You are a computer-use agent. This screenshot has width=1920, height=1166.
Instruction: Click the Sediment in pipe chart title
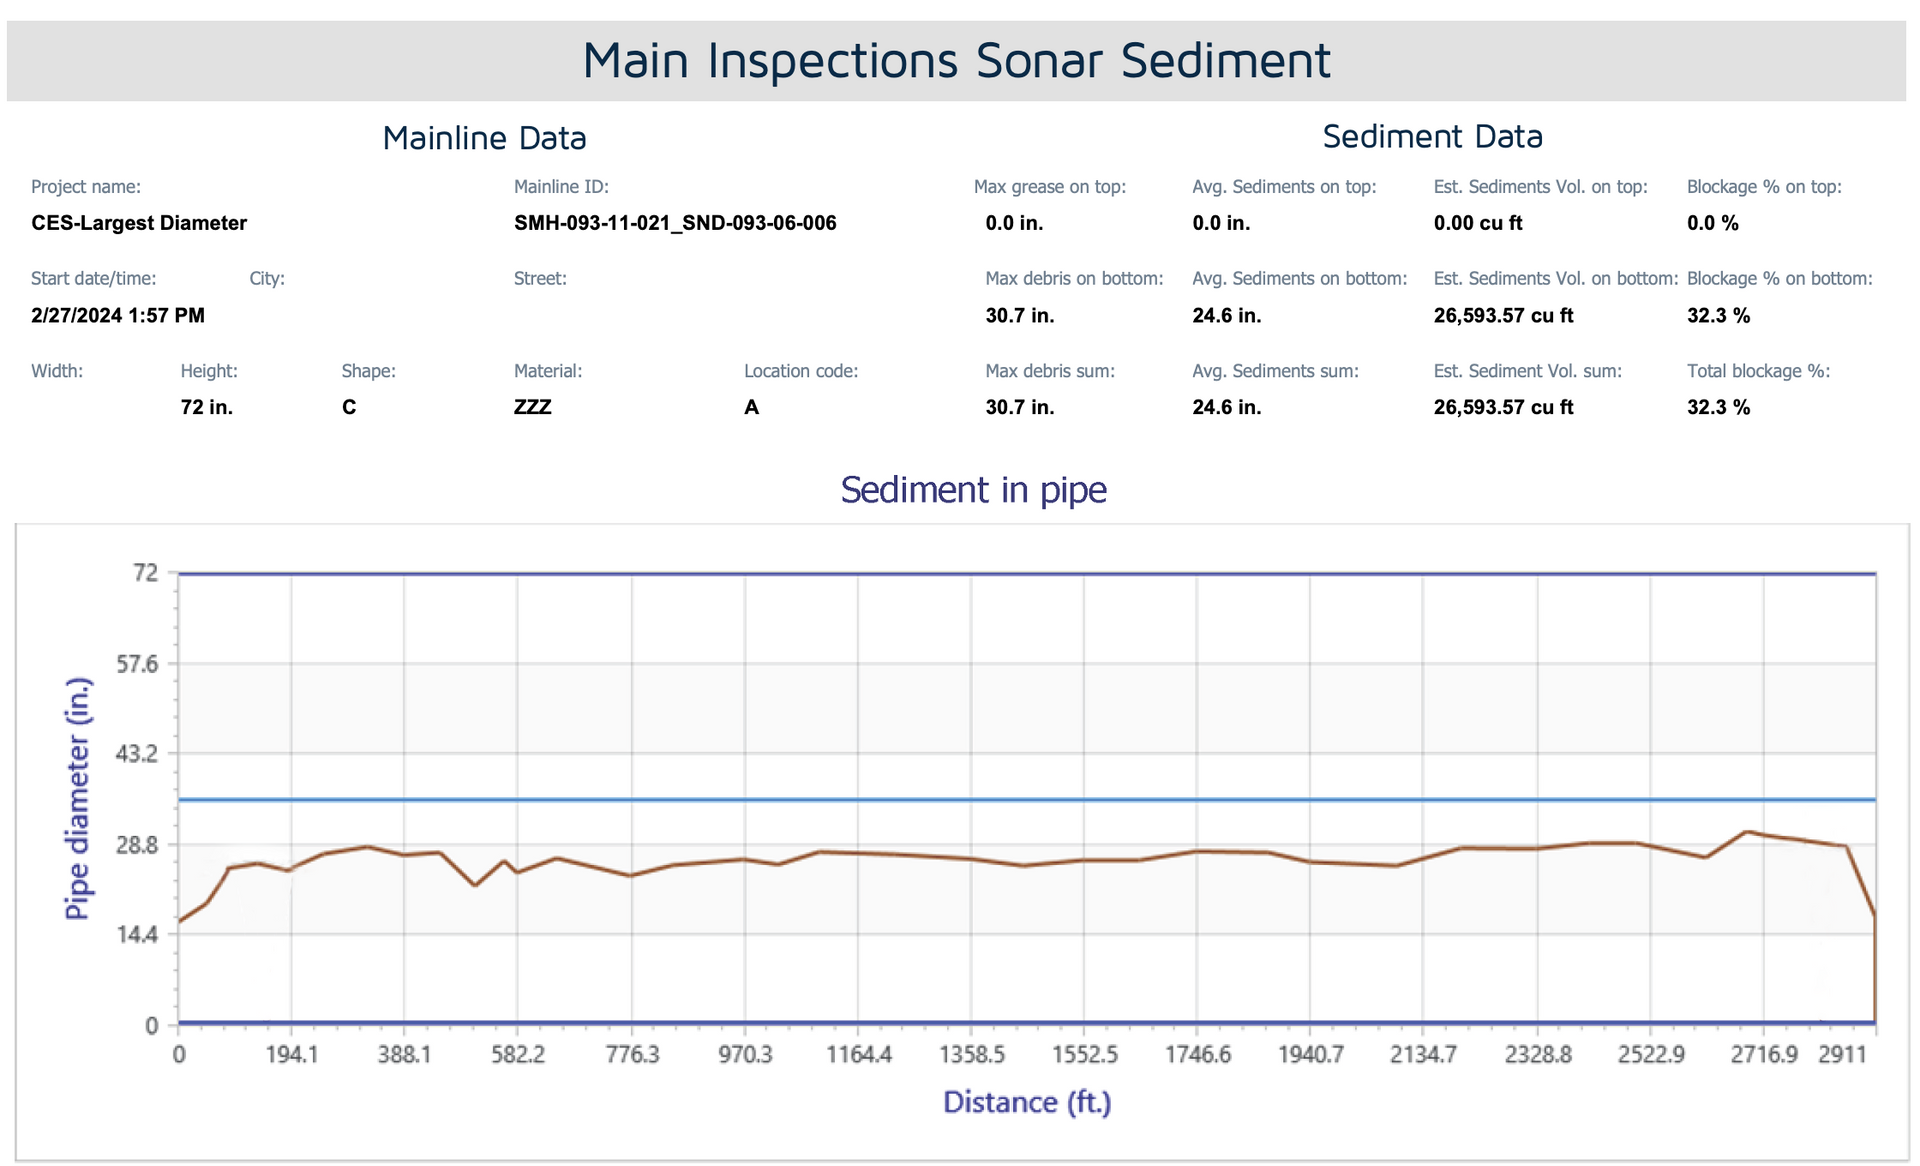pos(973,490)
